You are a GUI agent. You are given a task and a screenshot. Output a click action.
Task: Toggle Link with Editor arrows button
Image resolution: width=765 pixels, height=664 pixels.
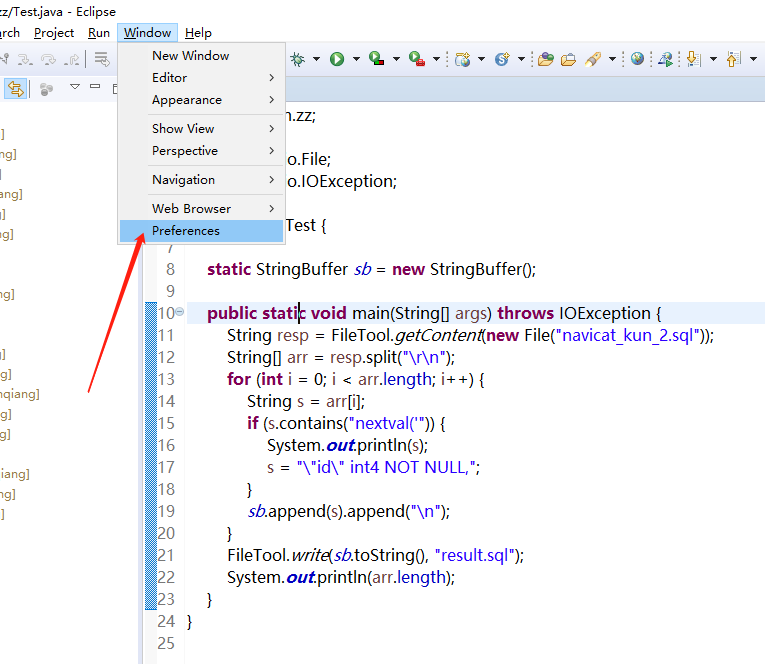15,89
